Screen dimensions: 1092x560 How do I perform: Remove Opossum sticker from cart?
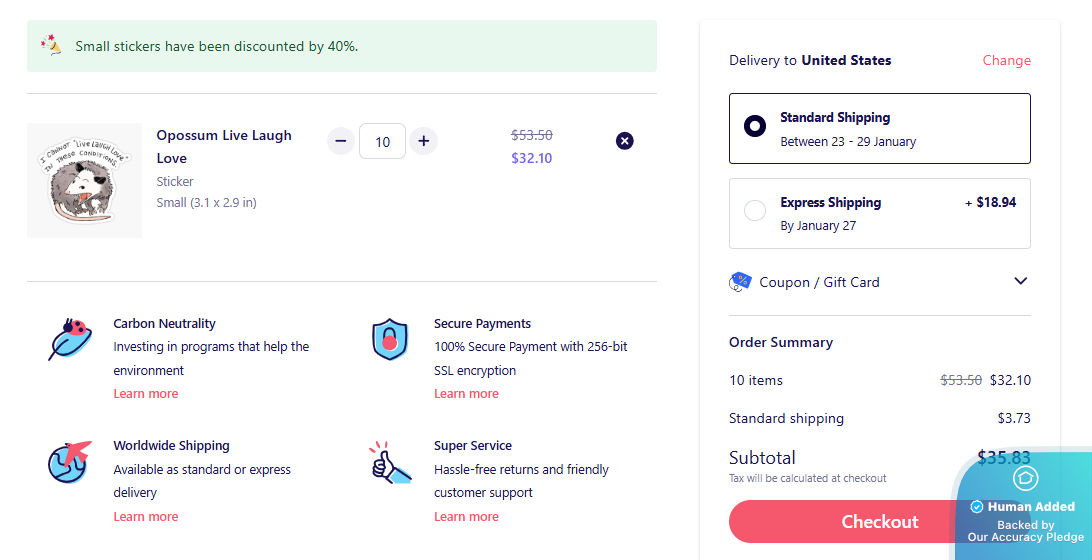pyautogui.click(x=625, y=141)
